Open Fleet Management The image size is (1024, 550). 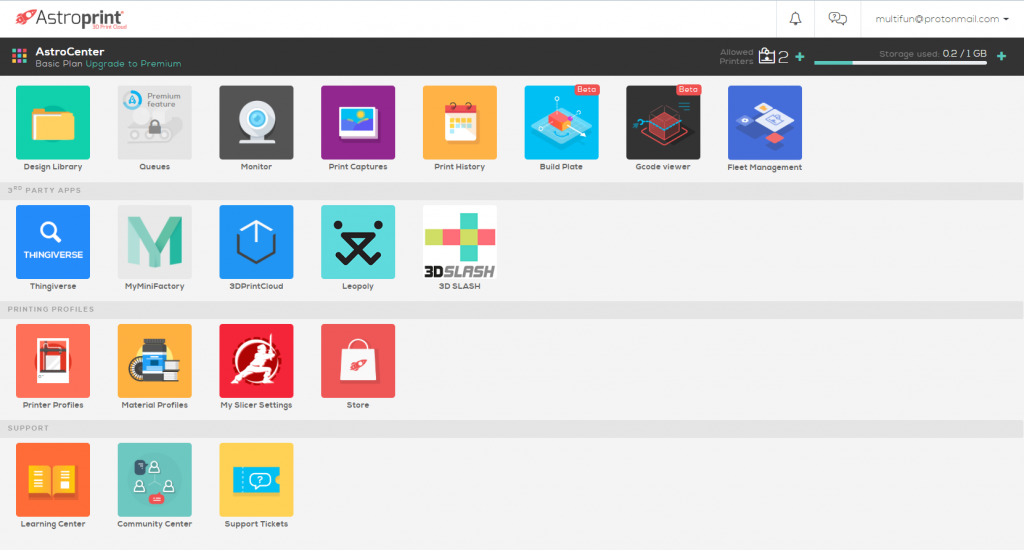point(765,123)
